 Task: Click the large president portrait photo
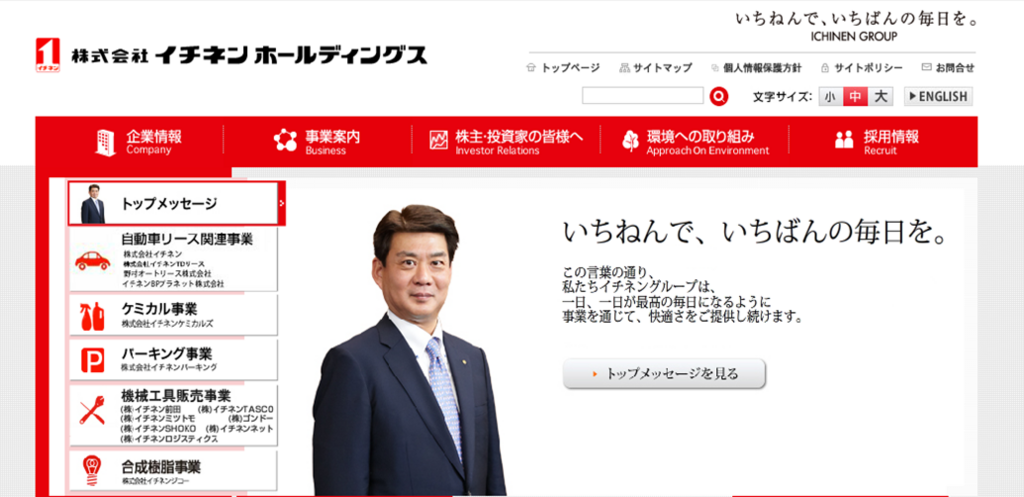pos(409,349)
